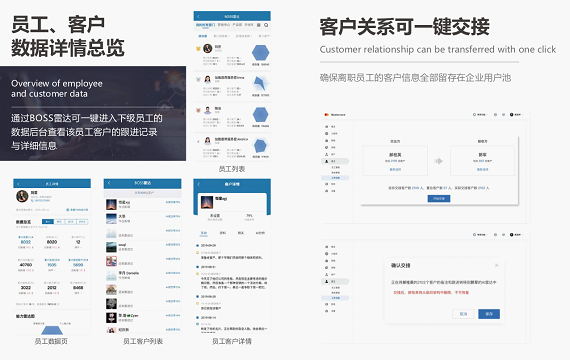This screenshot has width=570, height=360.
Task: Tap the 8468 metric value
Action: 78,287
